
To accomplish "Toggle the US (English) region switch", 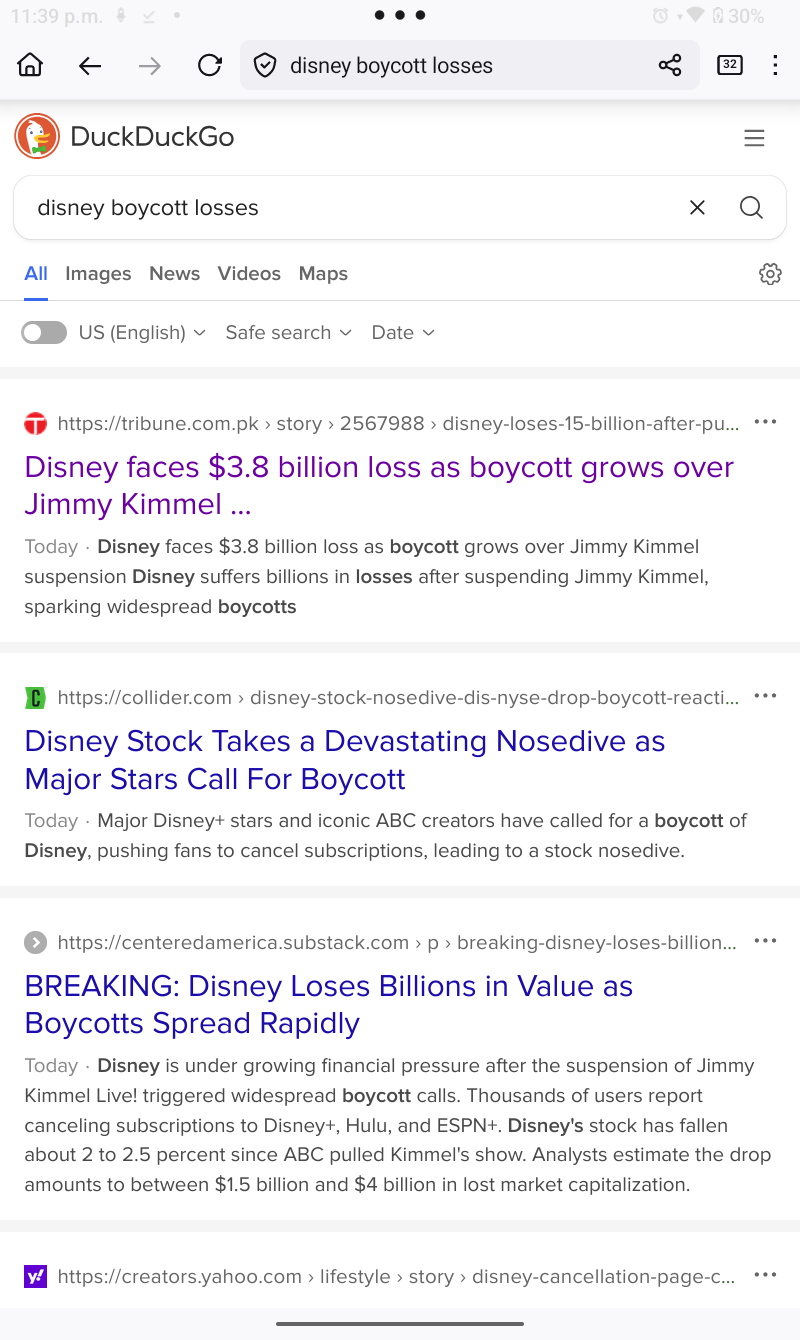I will tap(44, 332).
